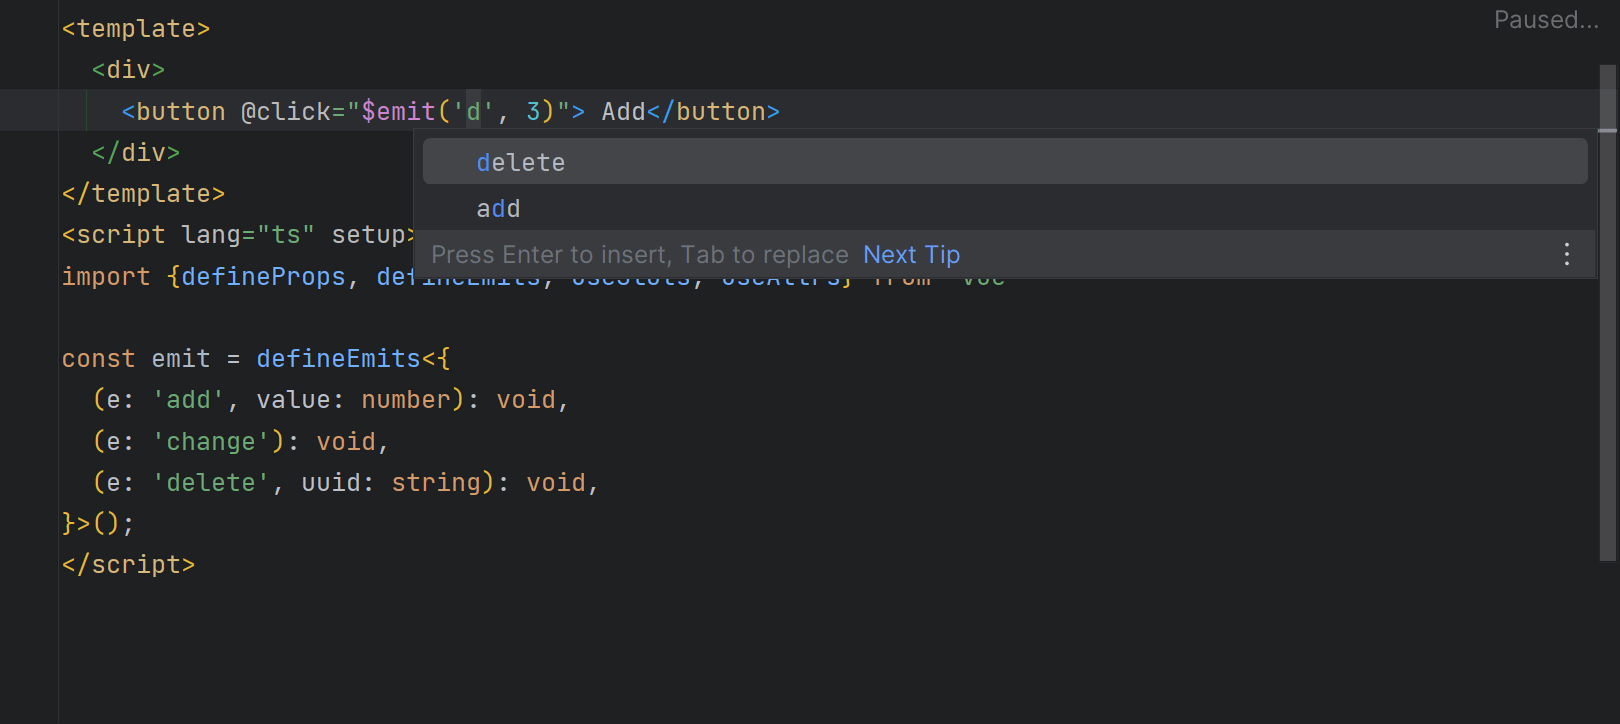Open the three-dot completion options menu
The image size is (1620, 724).
(x=1566, y=255)
